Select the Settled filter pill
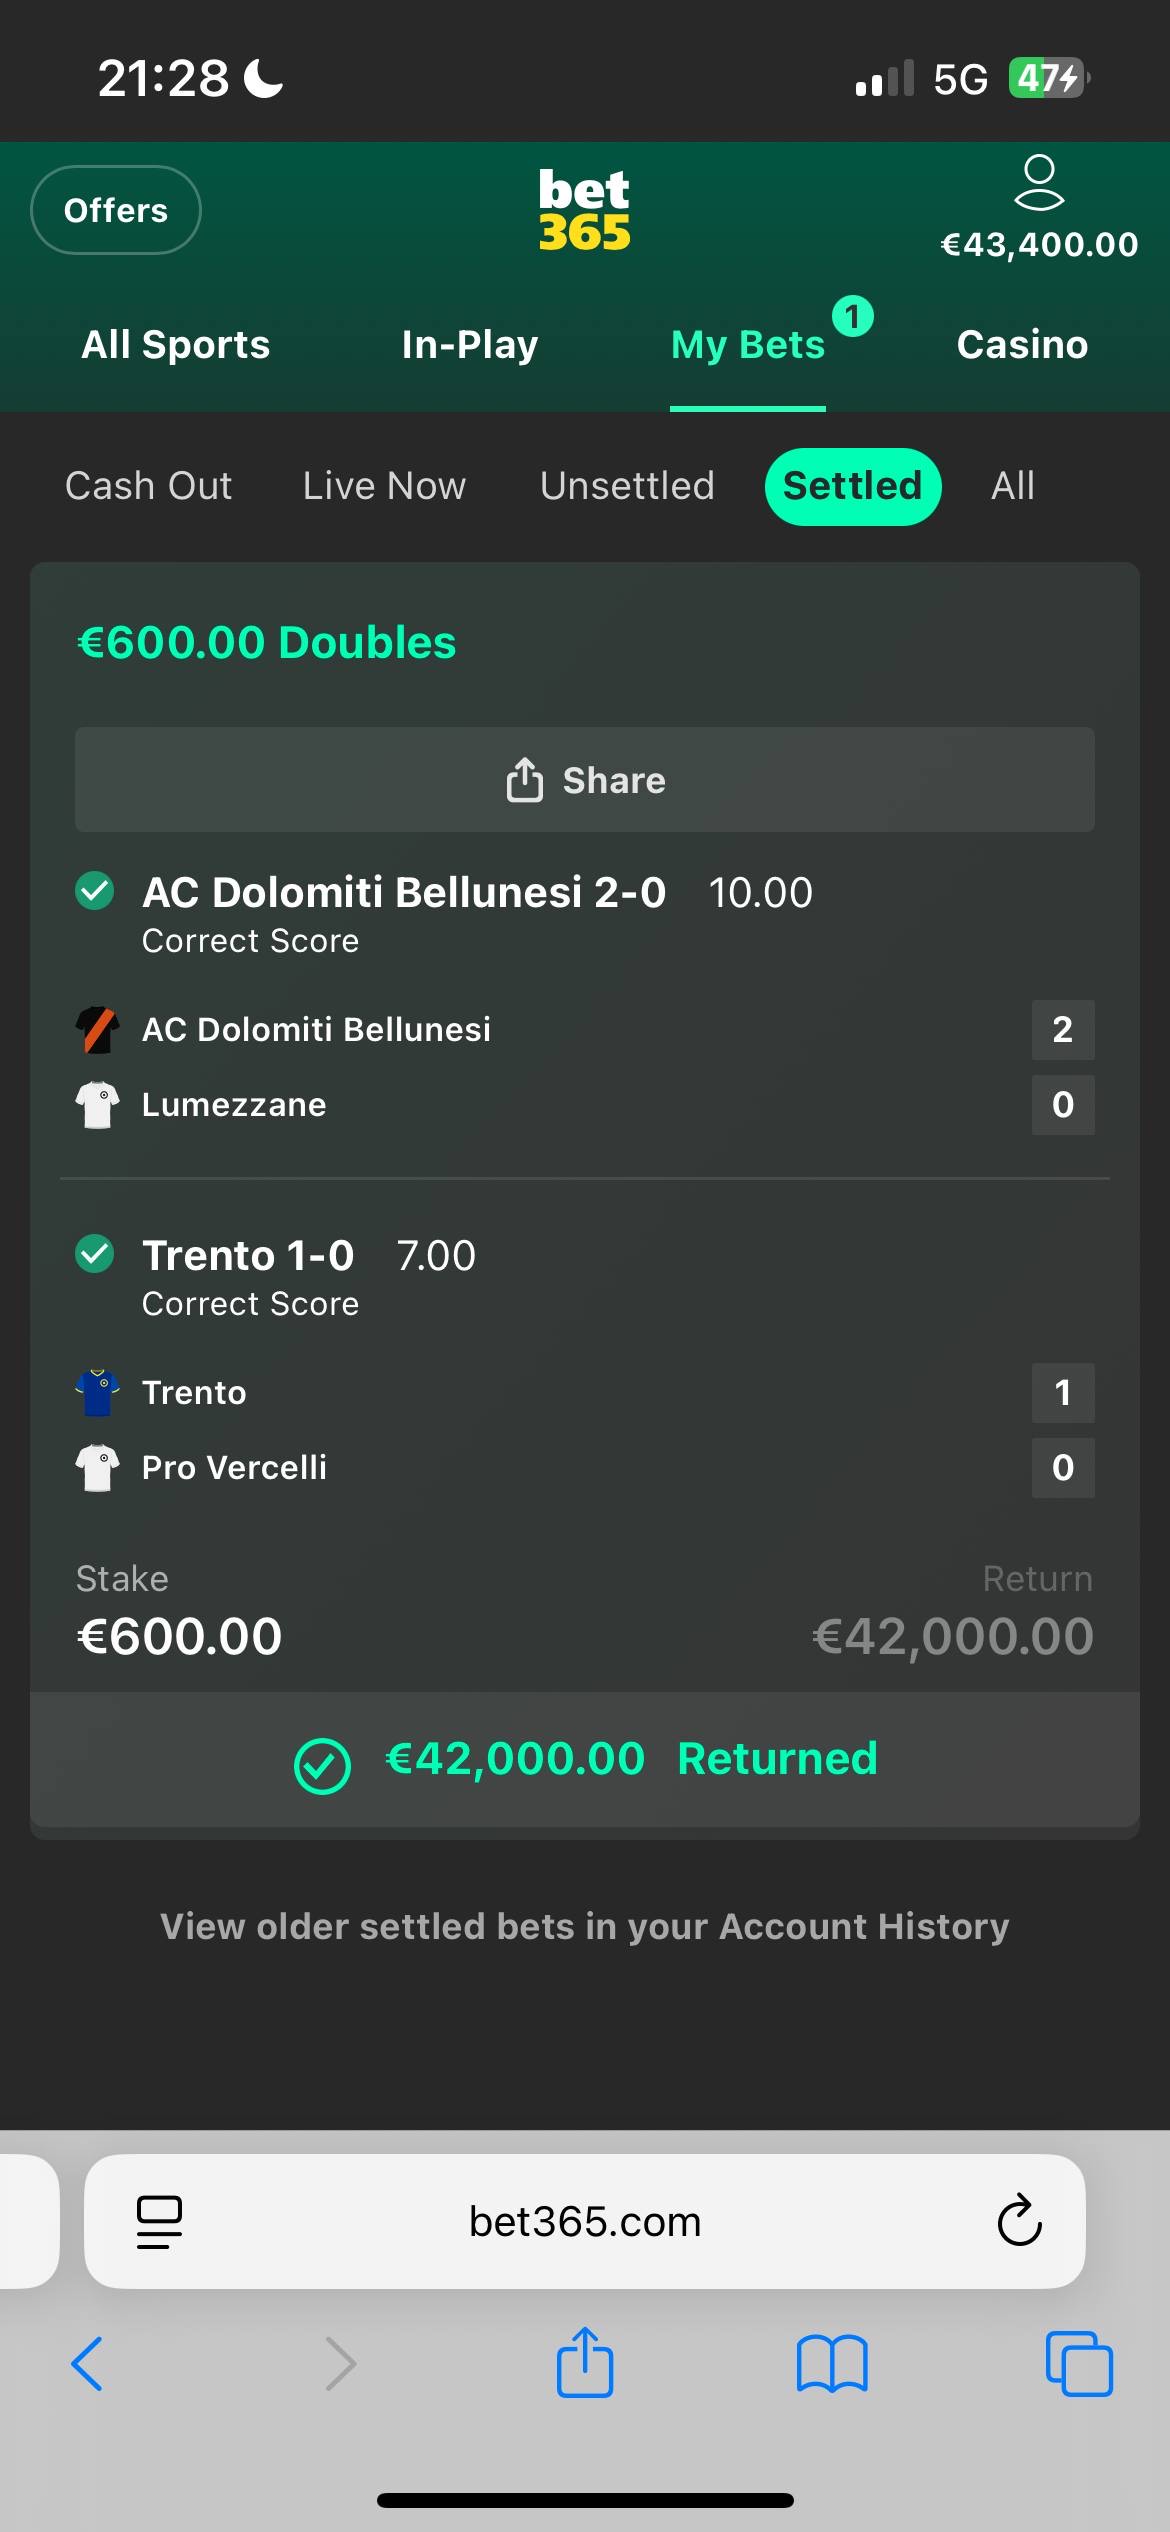Image resolution: width=1170 pixels, height=2532 pixels. [852, 486]
